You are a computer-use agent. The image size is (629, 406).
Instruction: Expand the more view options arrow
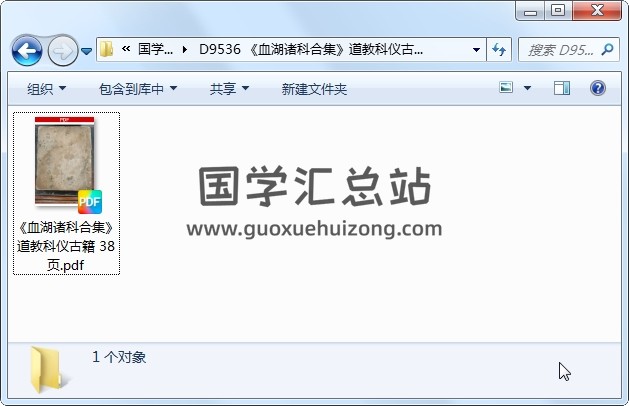click(x=527, y=88)
